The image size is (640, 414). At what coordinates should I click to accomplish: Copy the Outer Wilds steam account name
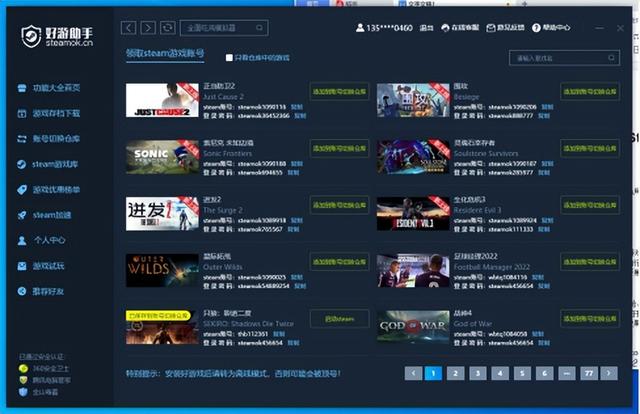[x=297, y=277]
